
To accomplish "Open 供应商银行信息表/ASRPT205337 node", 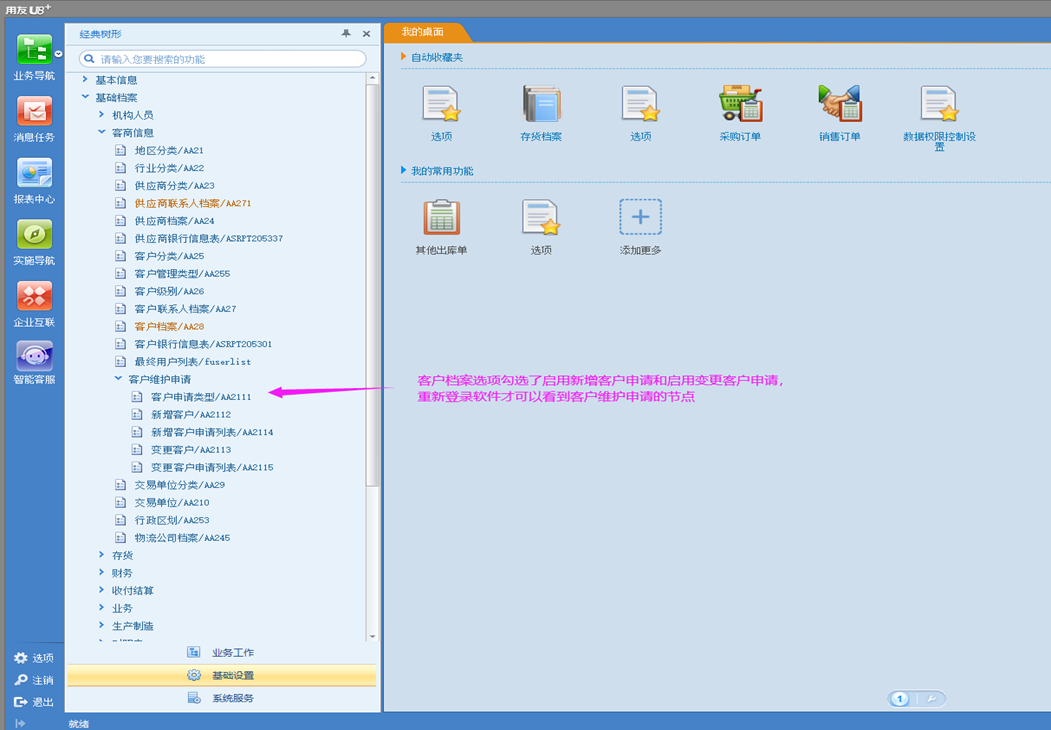I will tap(208, 238).
